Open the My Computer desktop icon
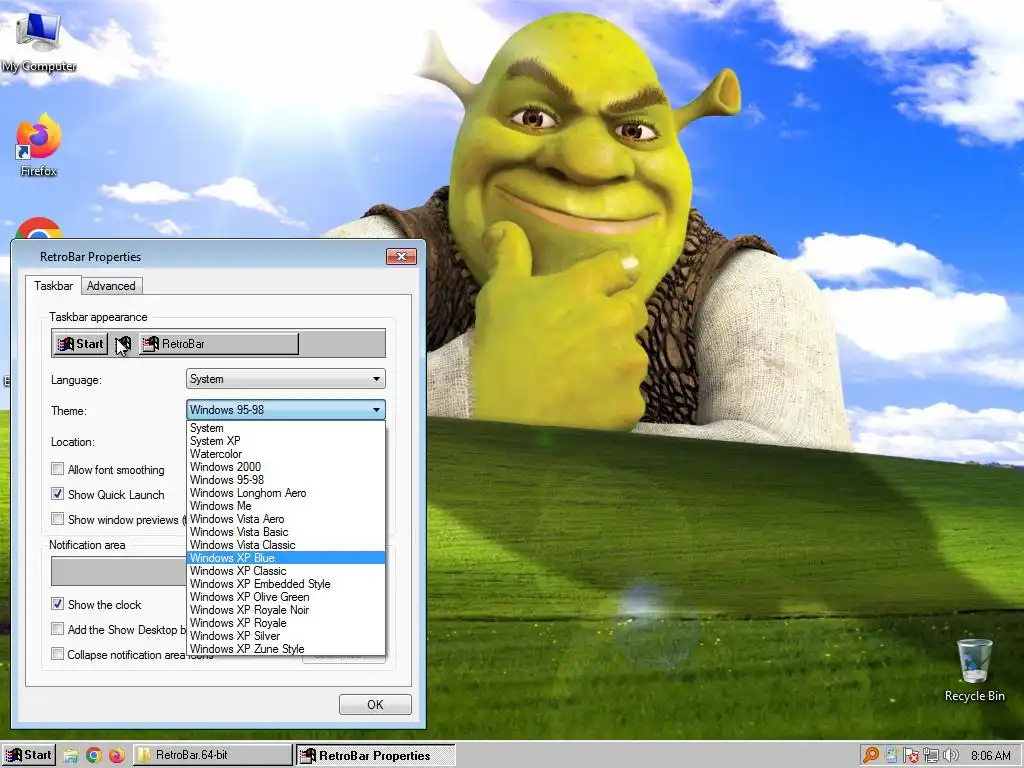 [x=39, y=42]
